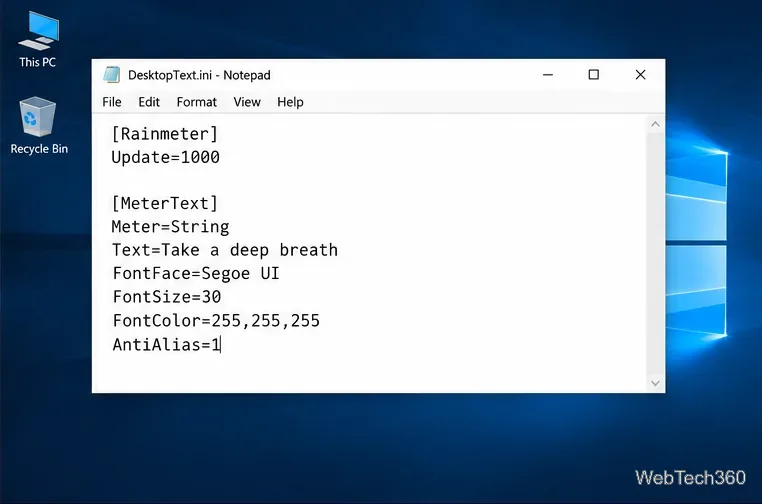
Task: Open the Format menu
Action: (196, 102)
